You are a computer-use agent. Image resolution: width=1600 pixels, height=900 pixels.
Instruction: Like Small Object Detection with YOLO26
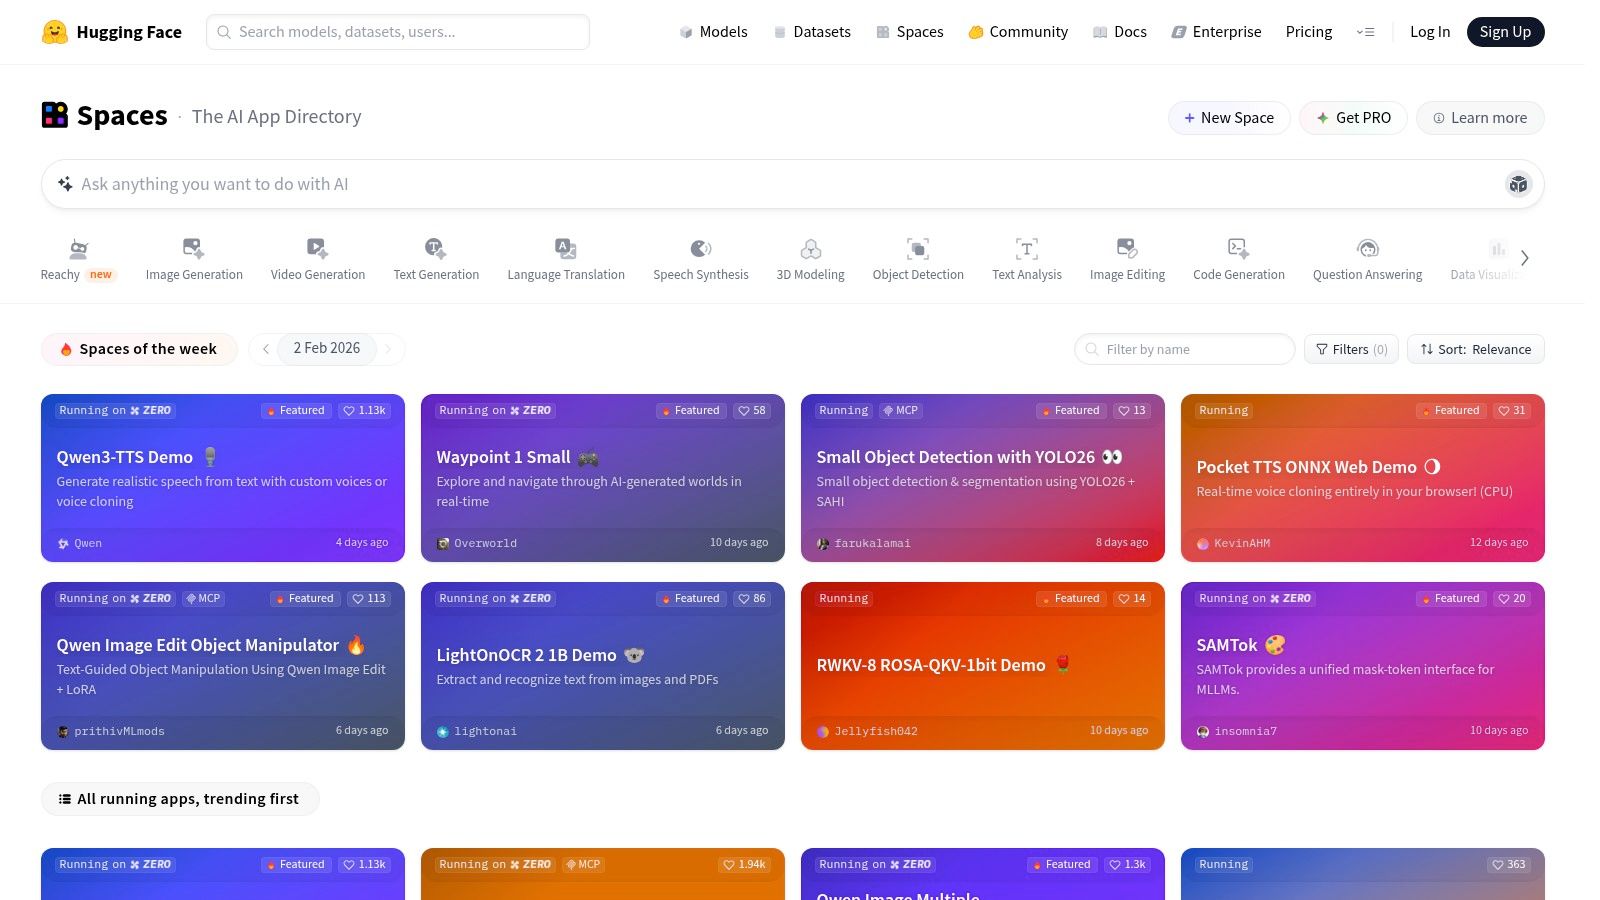tap(1132, 410)
